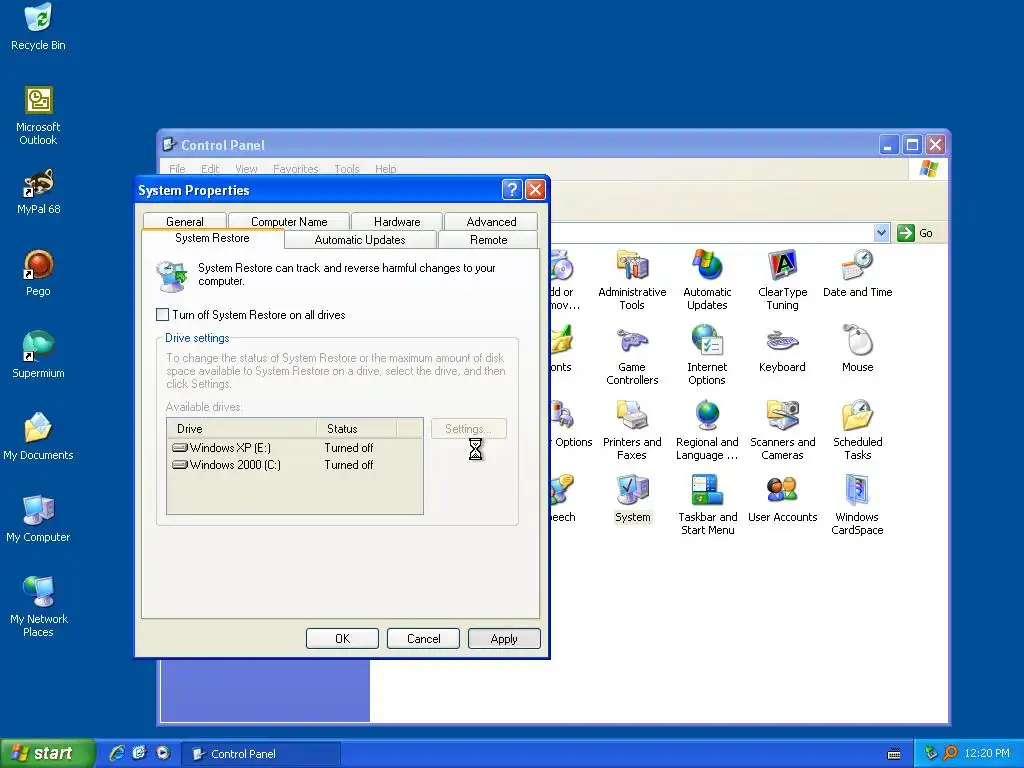Select My Network Places desktop icon
The width and height of the screenshot is (1024, 768).
point(38,607)
